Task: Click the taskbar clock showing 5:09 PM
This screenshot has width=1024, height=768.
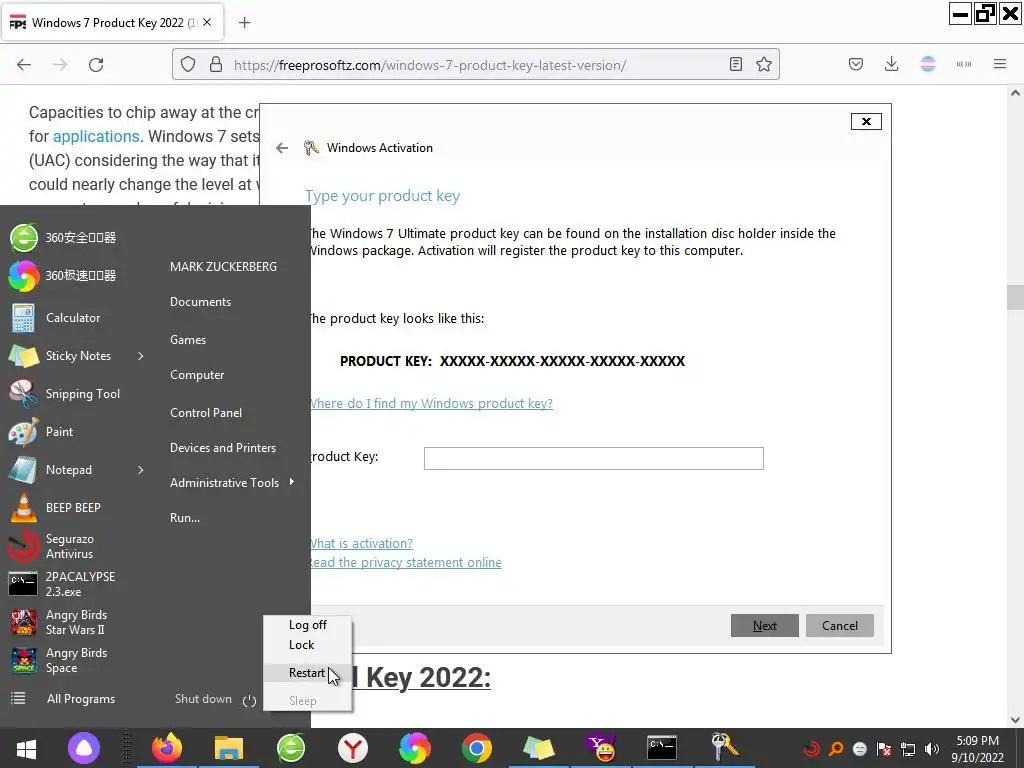Action: tap(978, 749)
